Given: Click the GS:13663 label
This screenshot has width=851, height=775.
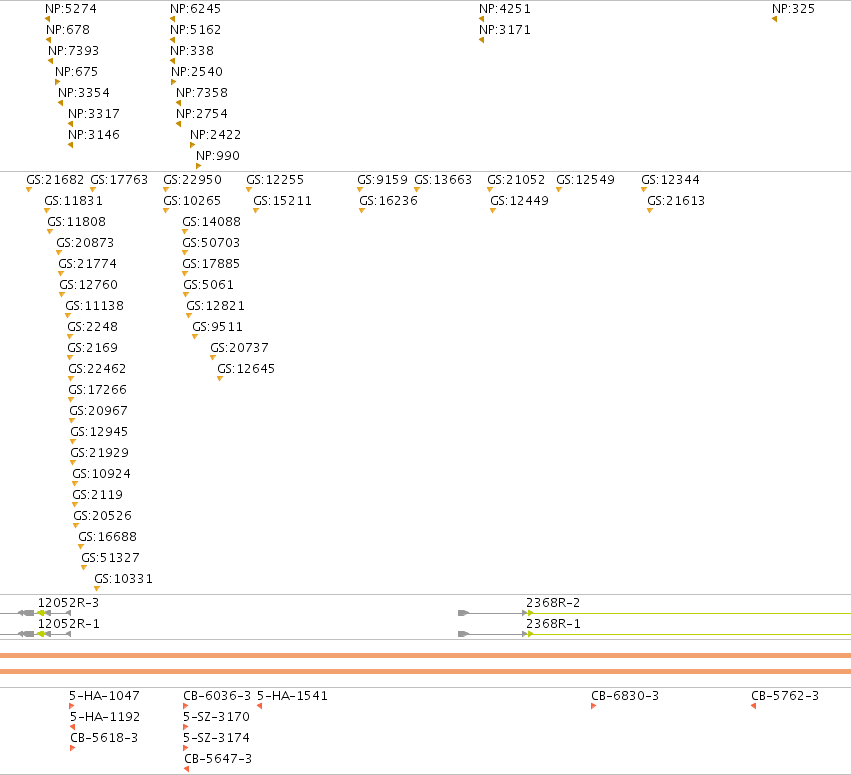Looking at the screenshot, I should click(x=443, y=180).
